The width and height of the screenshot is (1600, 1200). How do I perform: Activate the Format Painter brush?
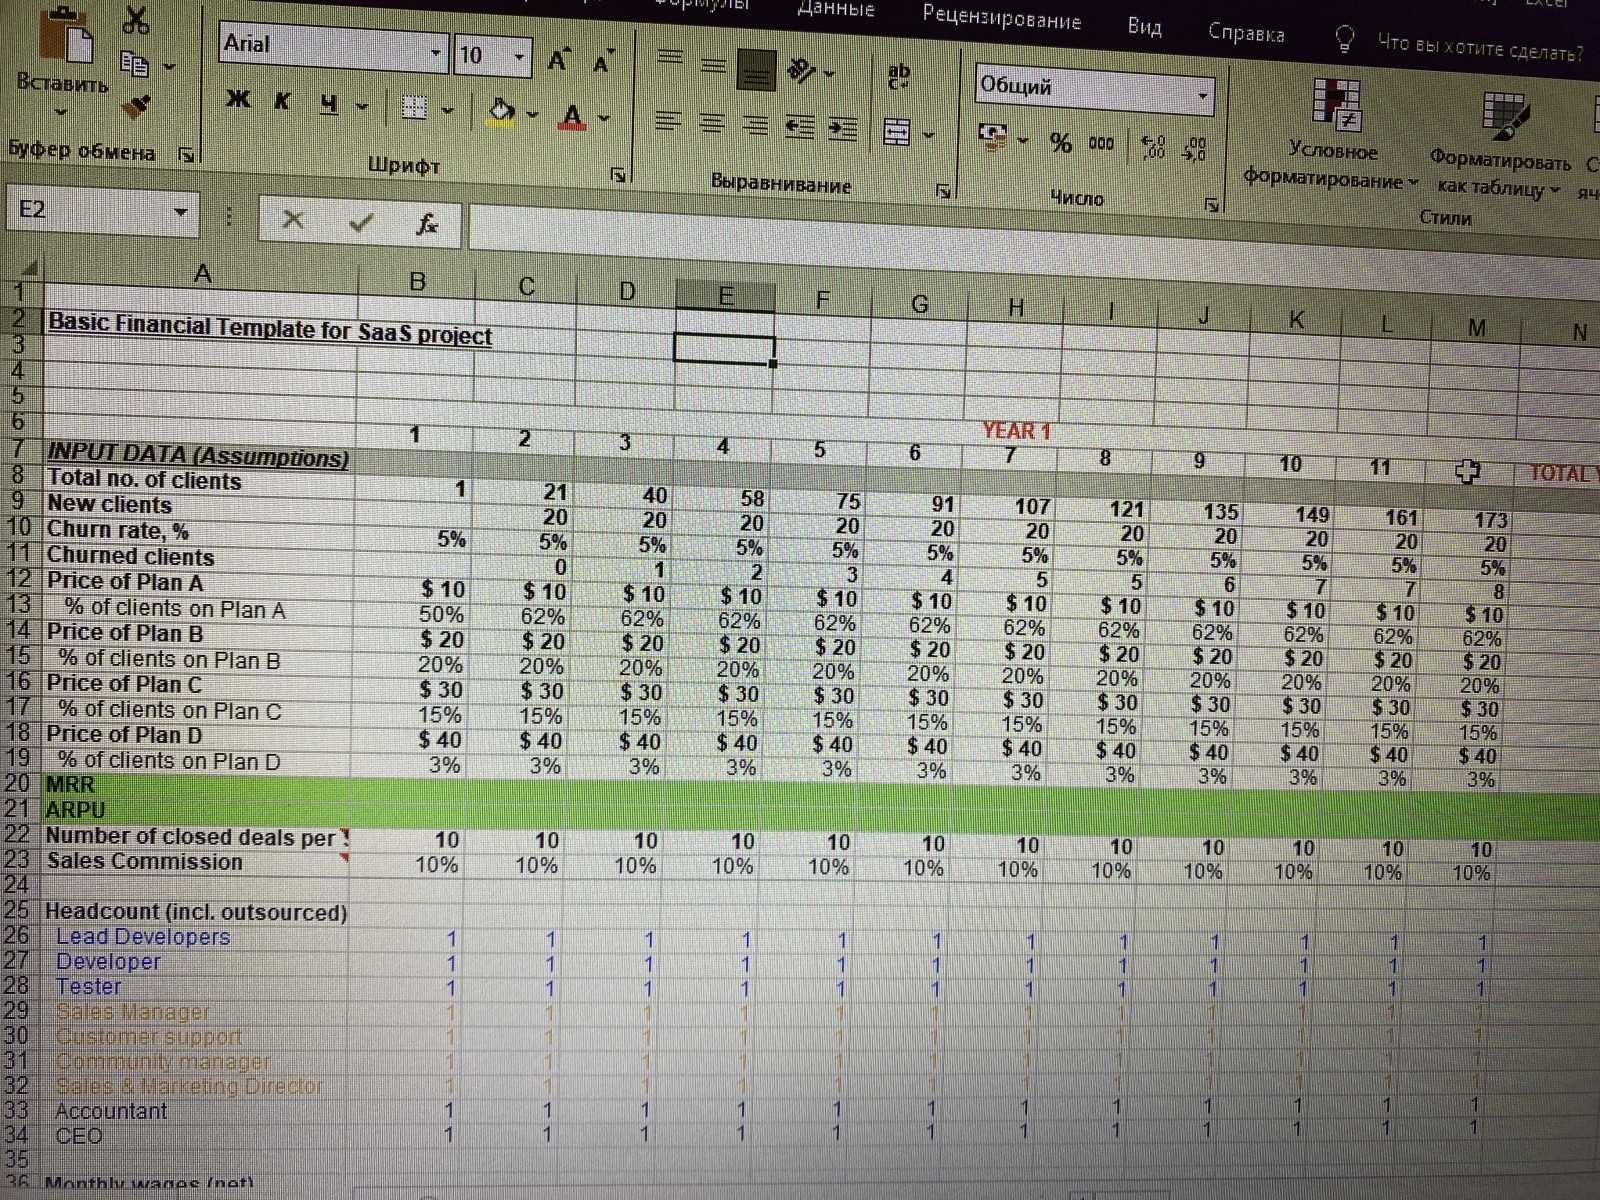pyautogui.click(x=137, y=104)
